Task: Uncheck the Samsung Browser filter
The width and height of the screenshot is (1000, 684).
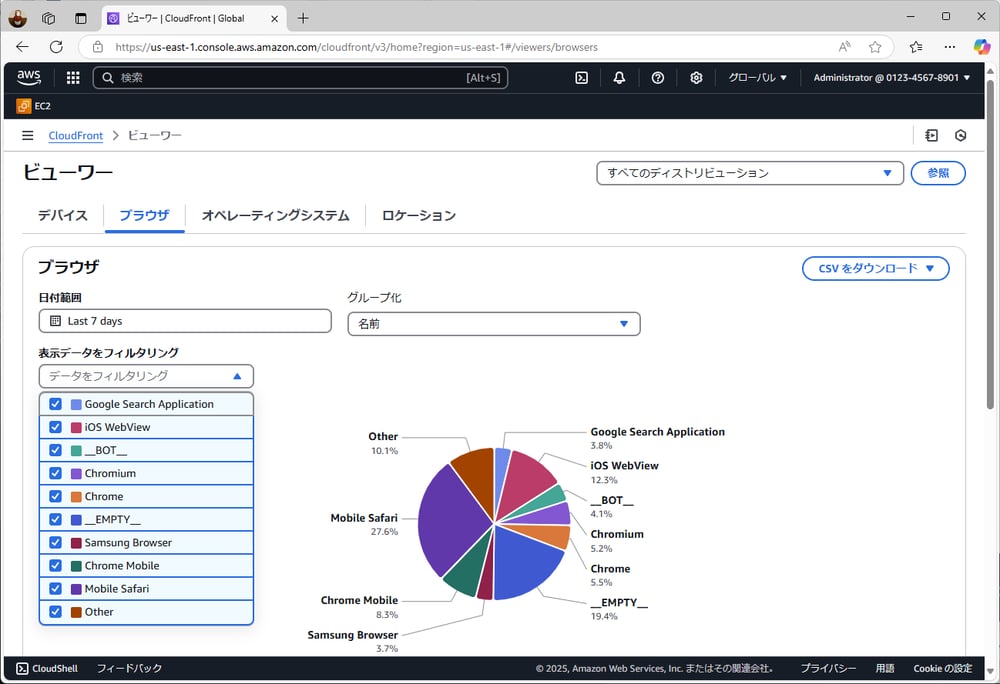Action: pyautogui.click(x=55, y=542)
